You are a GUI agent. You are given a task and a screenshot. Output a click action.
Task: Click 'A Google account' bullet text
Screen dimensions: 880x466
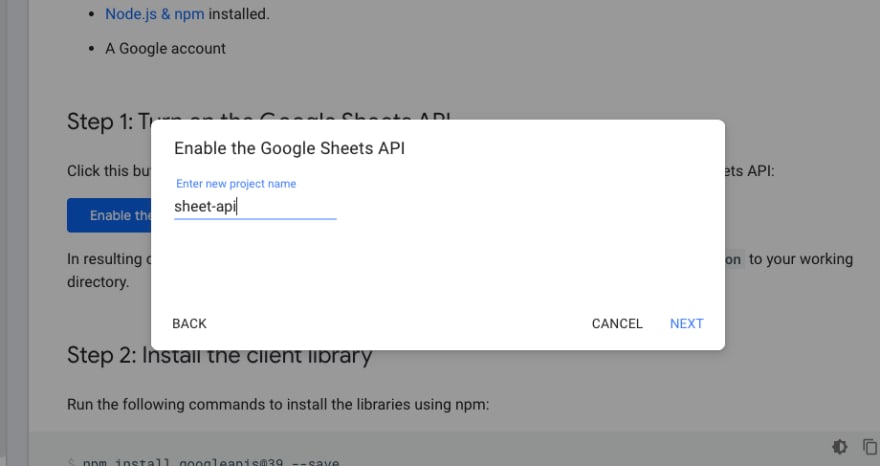point(165,48)
